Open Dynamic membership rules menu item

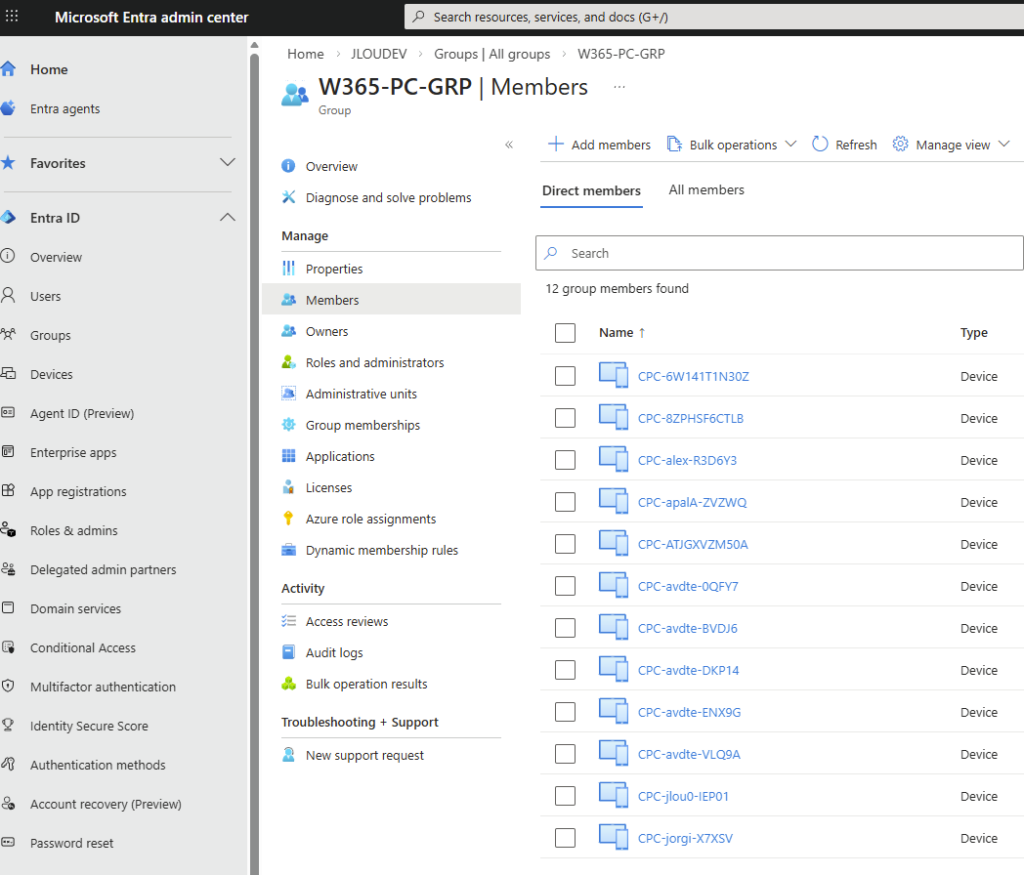(381, 550)
